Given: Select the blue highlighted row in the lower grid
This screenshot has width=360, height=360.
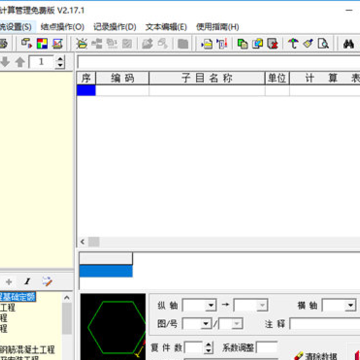Looking at the screenshot, I should point(106,271).
